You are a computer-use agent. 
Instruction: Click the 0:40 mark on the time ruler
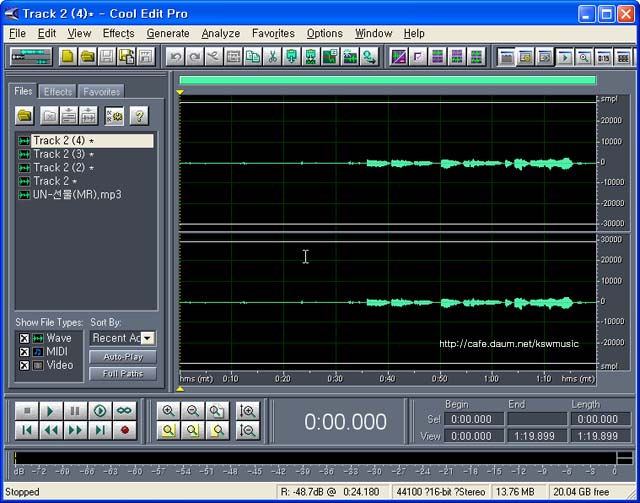[387, 379]
